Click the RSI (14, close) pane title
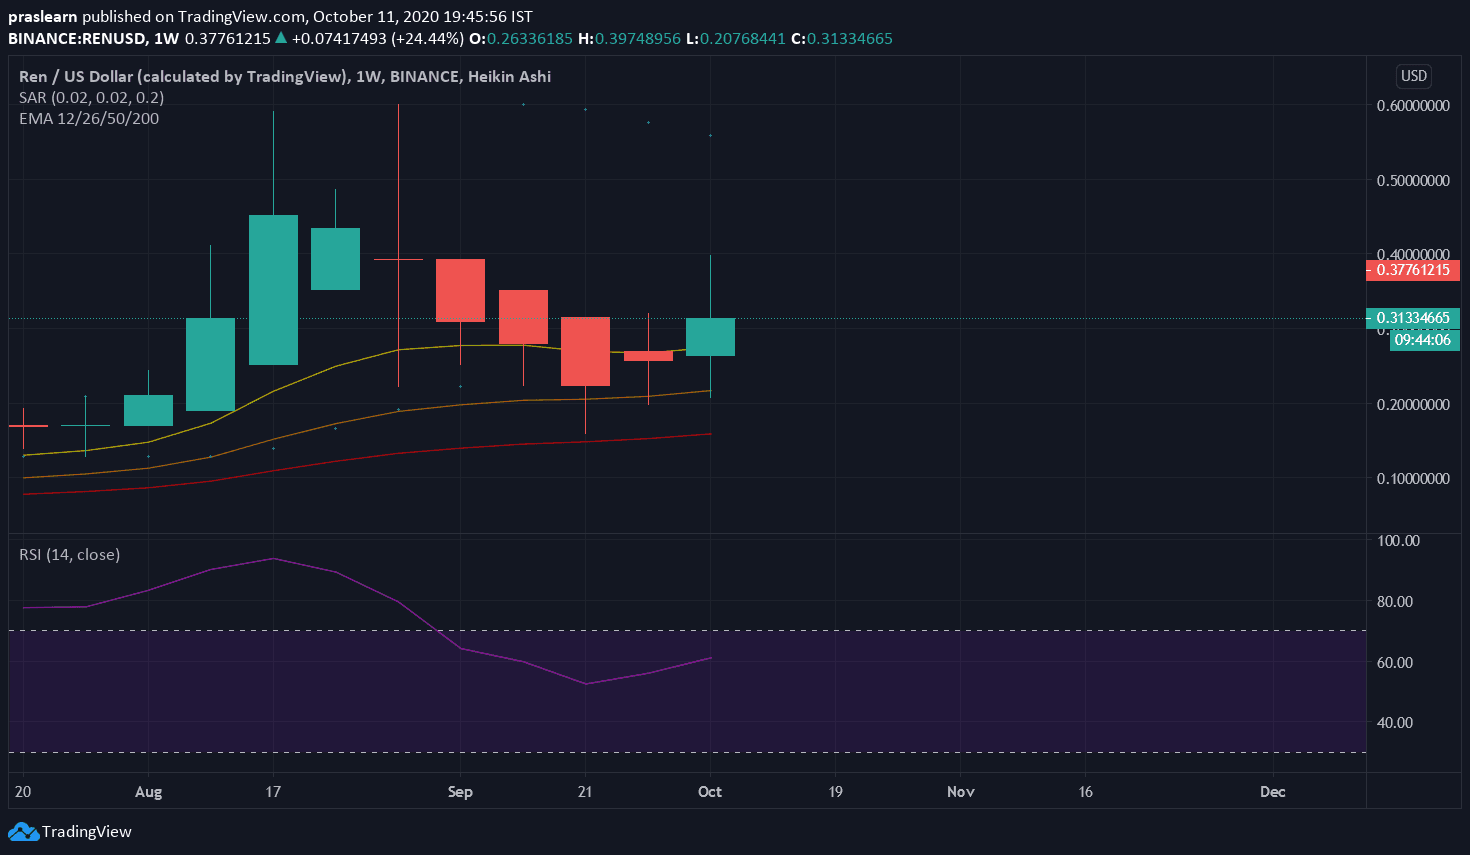The height and width of the screenshot is (855, 1470). [x=69, y=554]
